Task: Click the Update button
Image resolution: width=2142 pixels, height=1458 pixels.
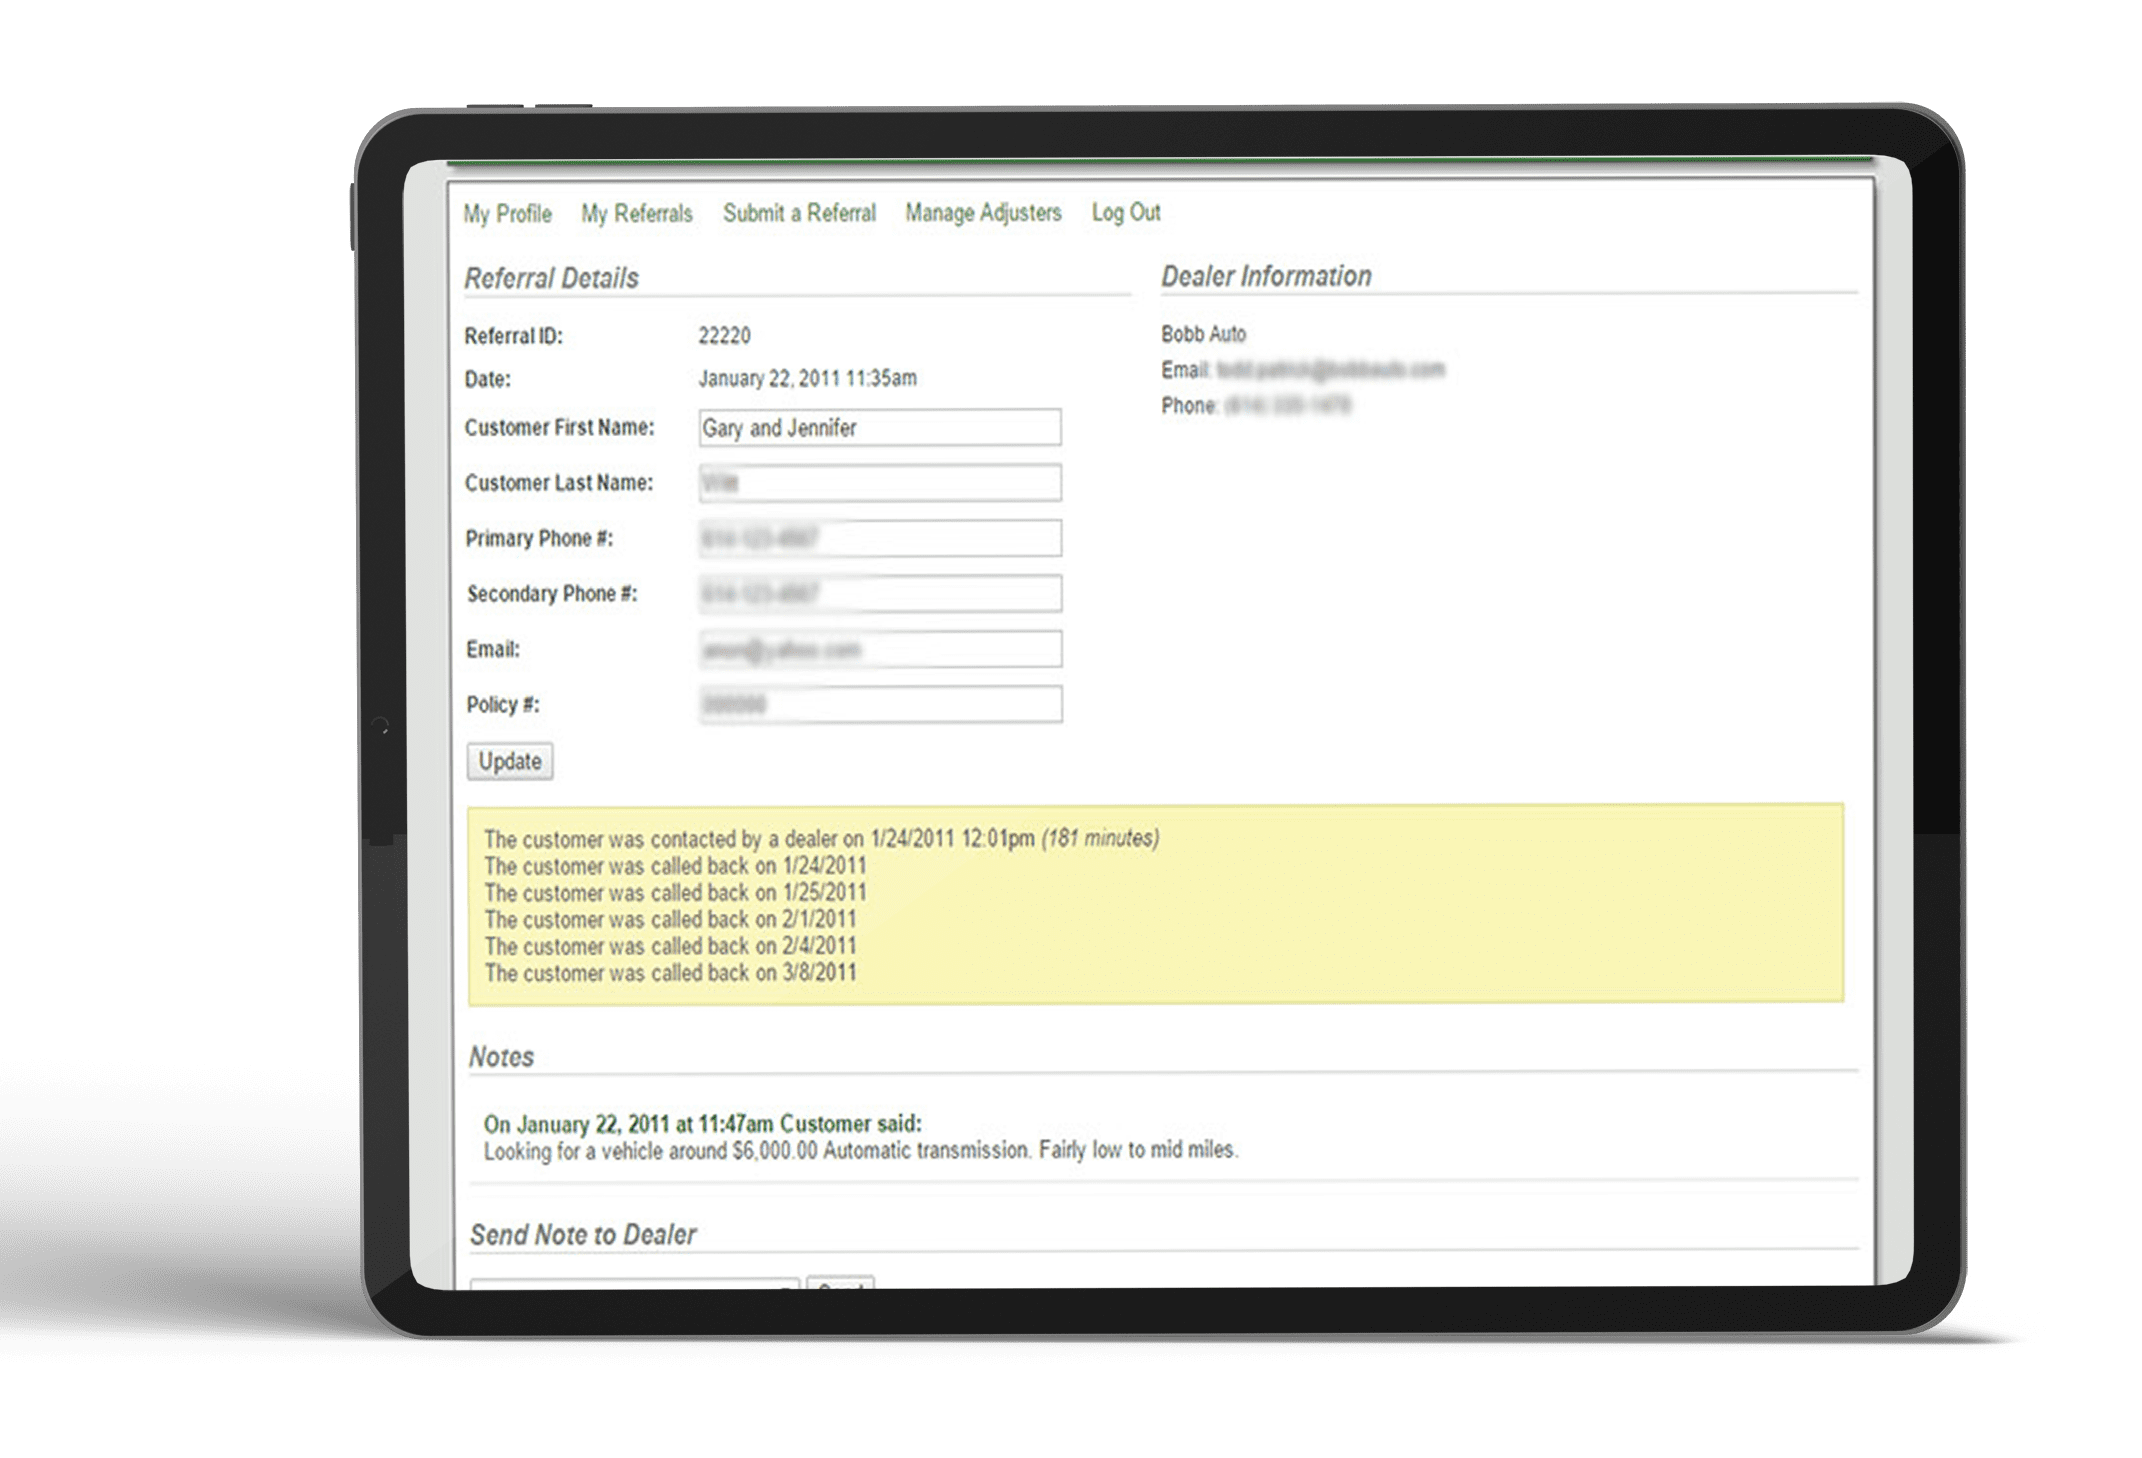Action: (x=511, y=760)
